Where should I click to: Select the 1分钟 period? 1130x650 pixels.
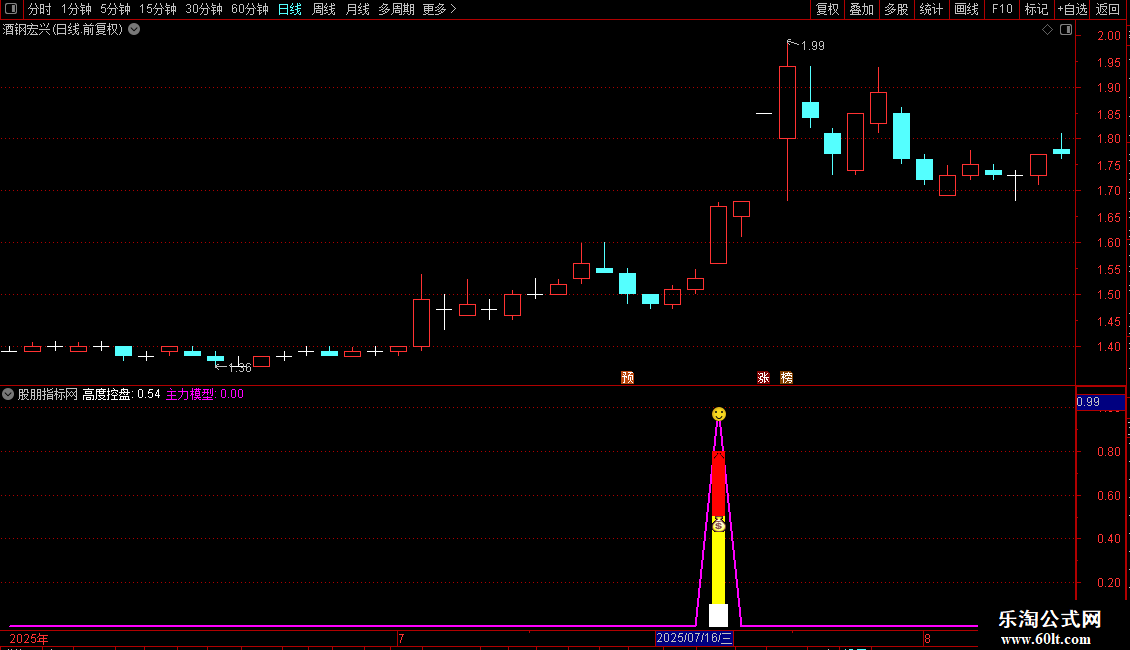click(x=76, y=9)
